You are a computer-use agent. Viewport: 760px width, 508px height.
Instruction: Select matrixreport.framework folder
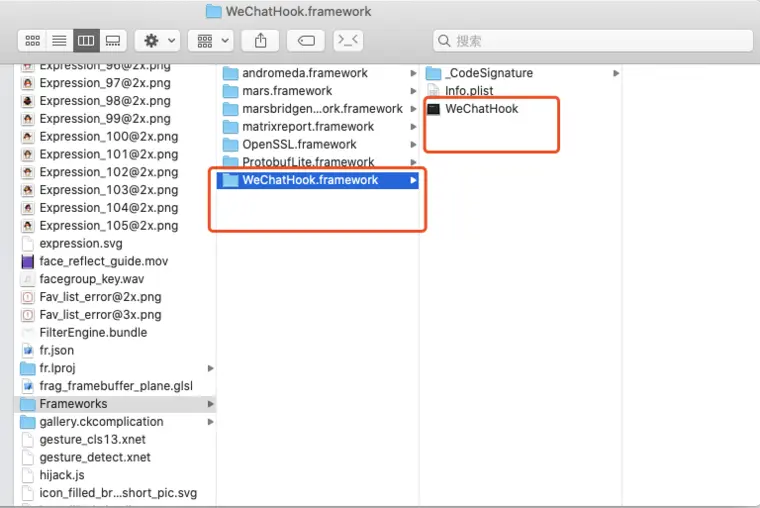pos(317,127)
